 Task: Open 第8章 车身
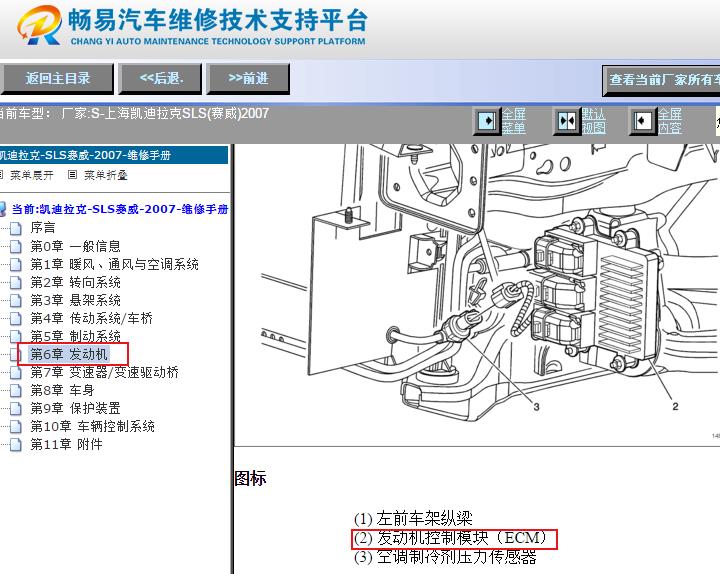[x=62, y=390]
